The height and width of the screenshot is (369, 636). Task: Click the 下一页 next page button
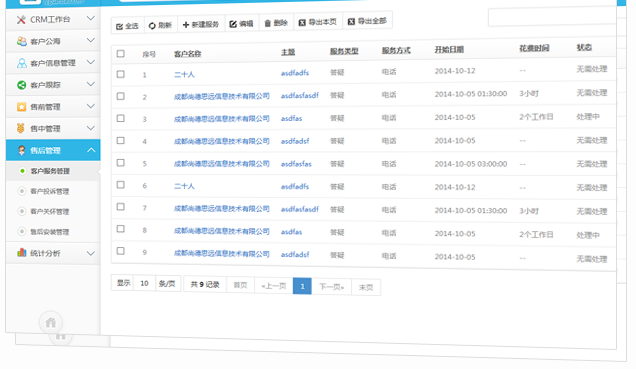coord(331,287)
